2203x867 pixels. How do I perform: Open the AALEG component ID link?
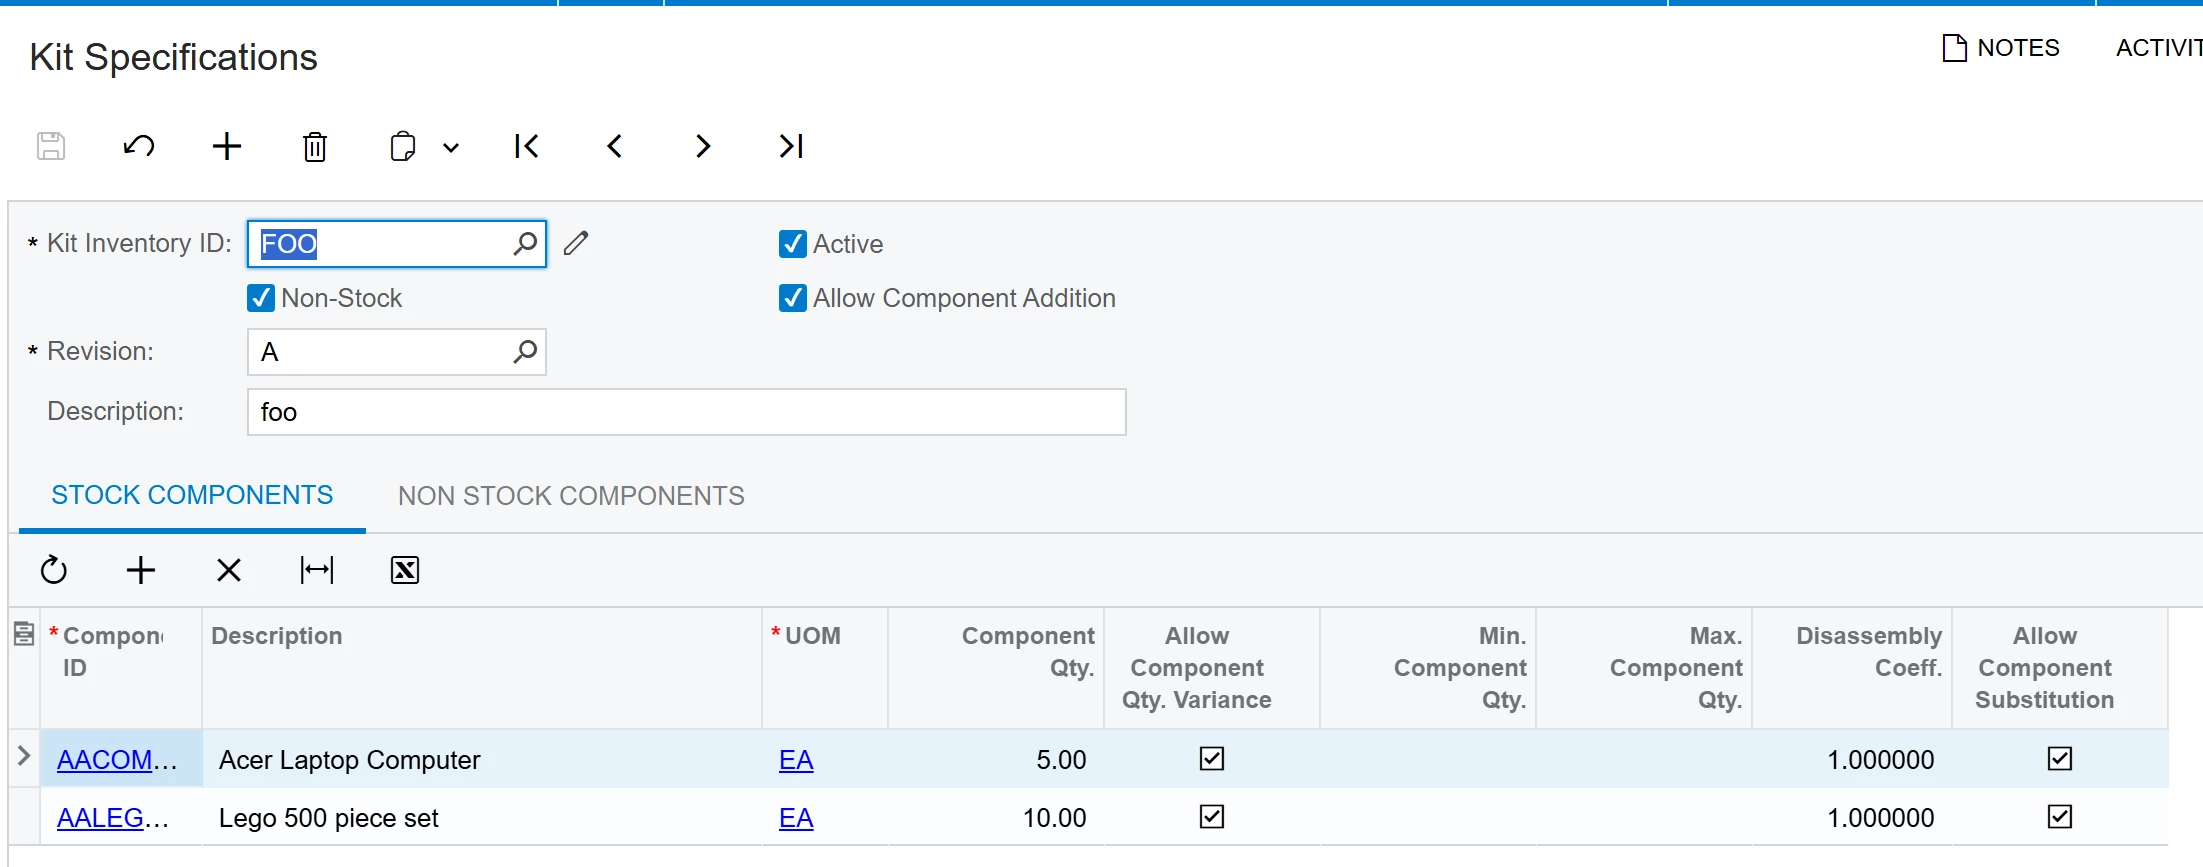pos(101,818)
